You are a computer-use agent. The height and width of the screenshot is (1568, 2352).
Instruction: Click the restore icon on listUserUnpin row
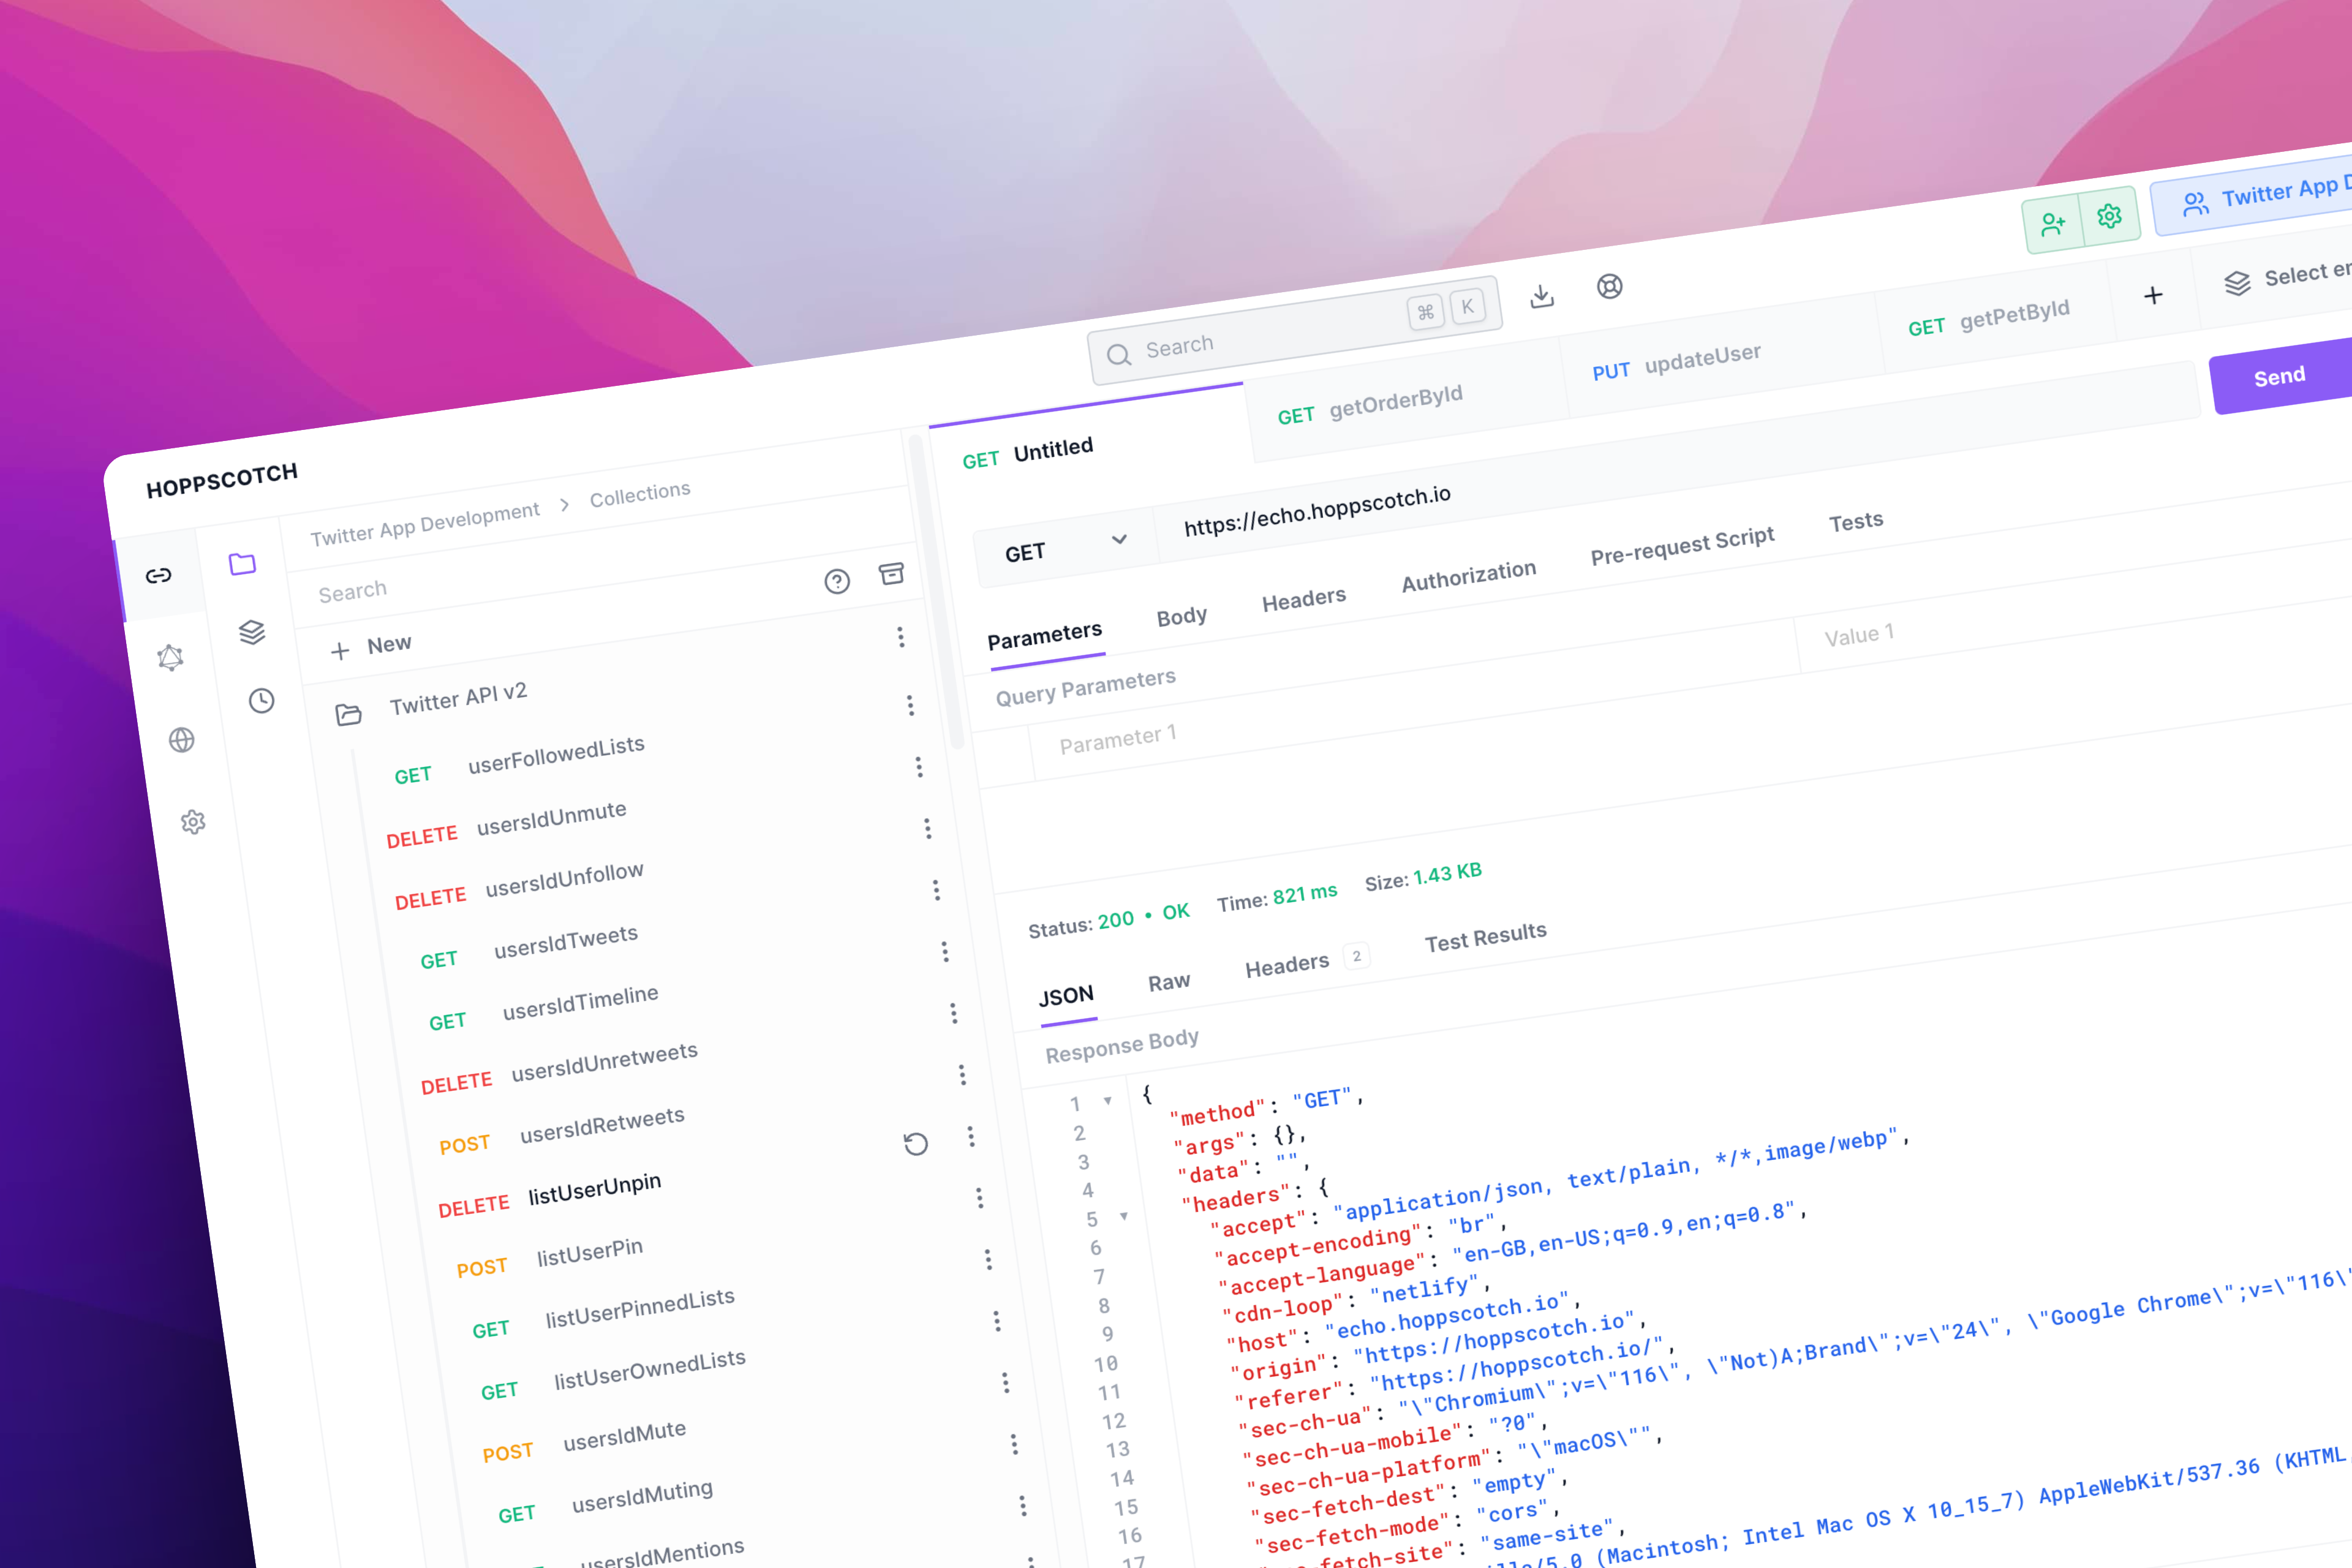pos(916,1144)
